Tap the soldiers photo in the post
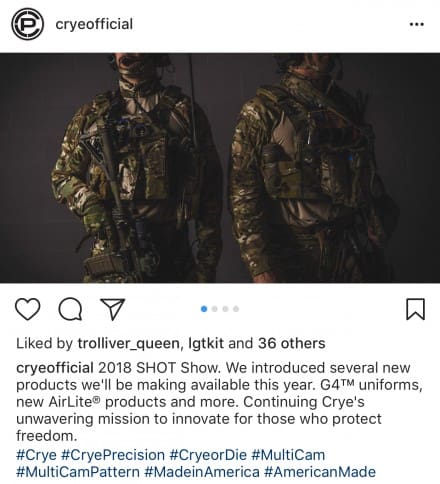The image size is (440, 484). [x=220, y=168]
